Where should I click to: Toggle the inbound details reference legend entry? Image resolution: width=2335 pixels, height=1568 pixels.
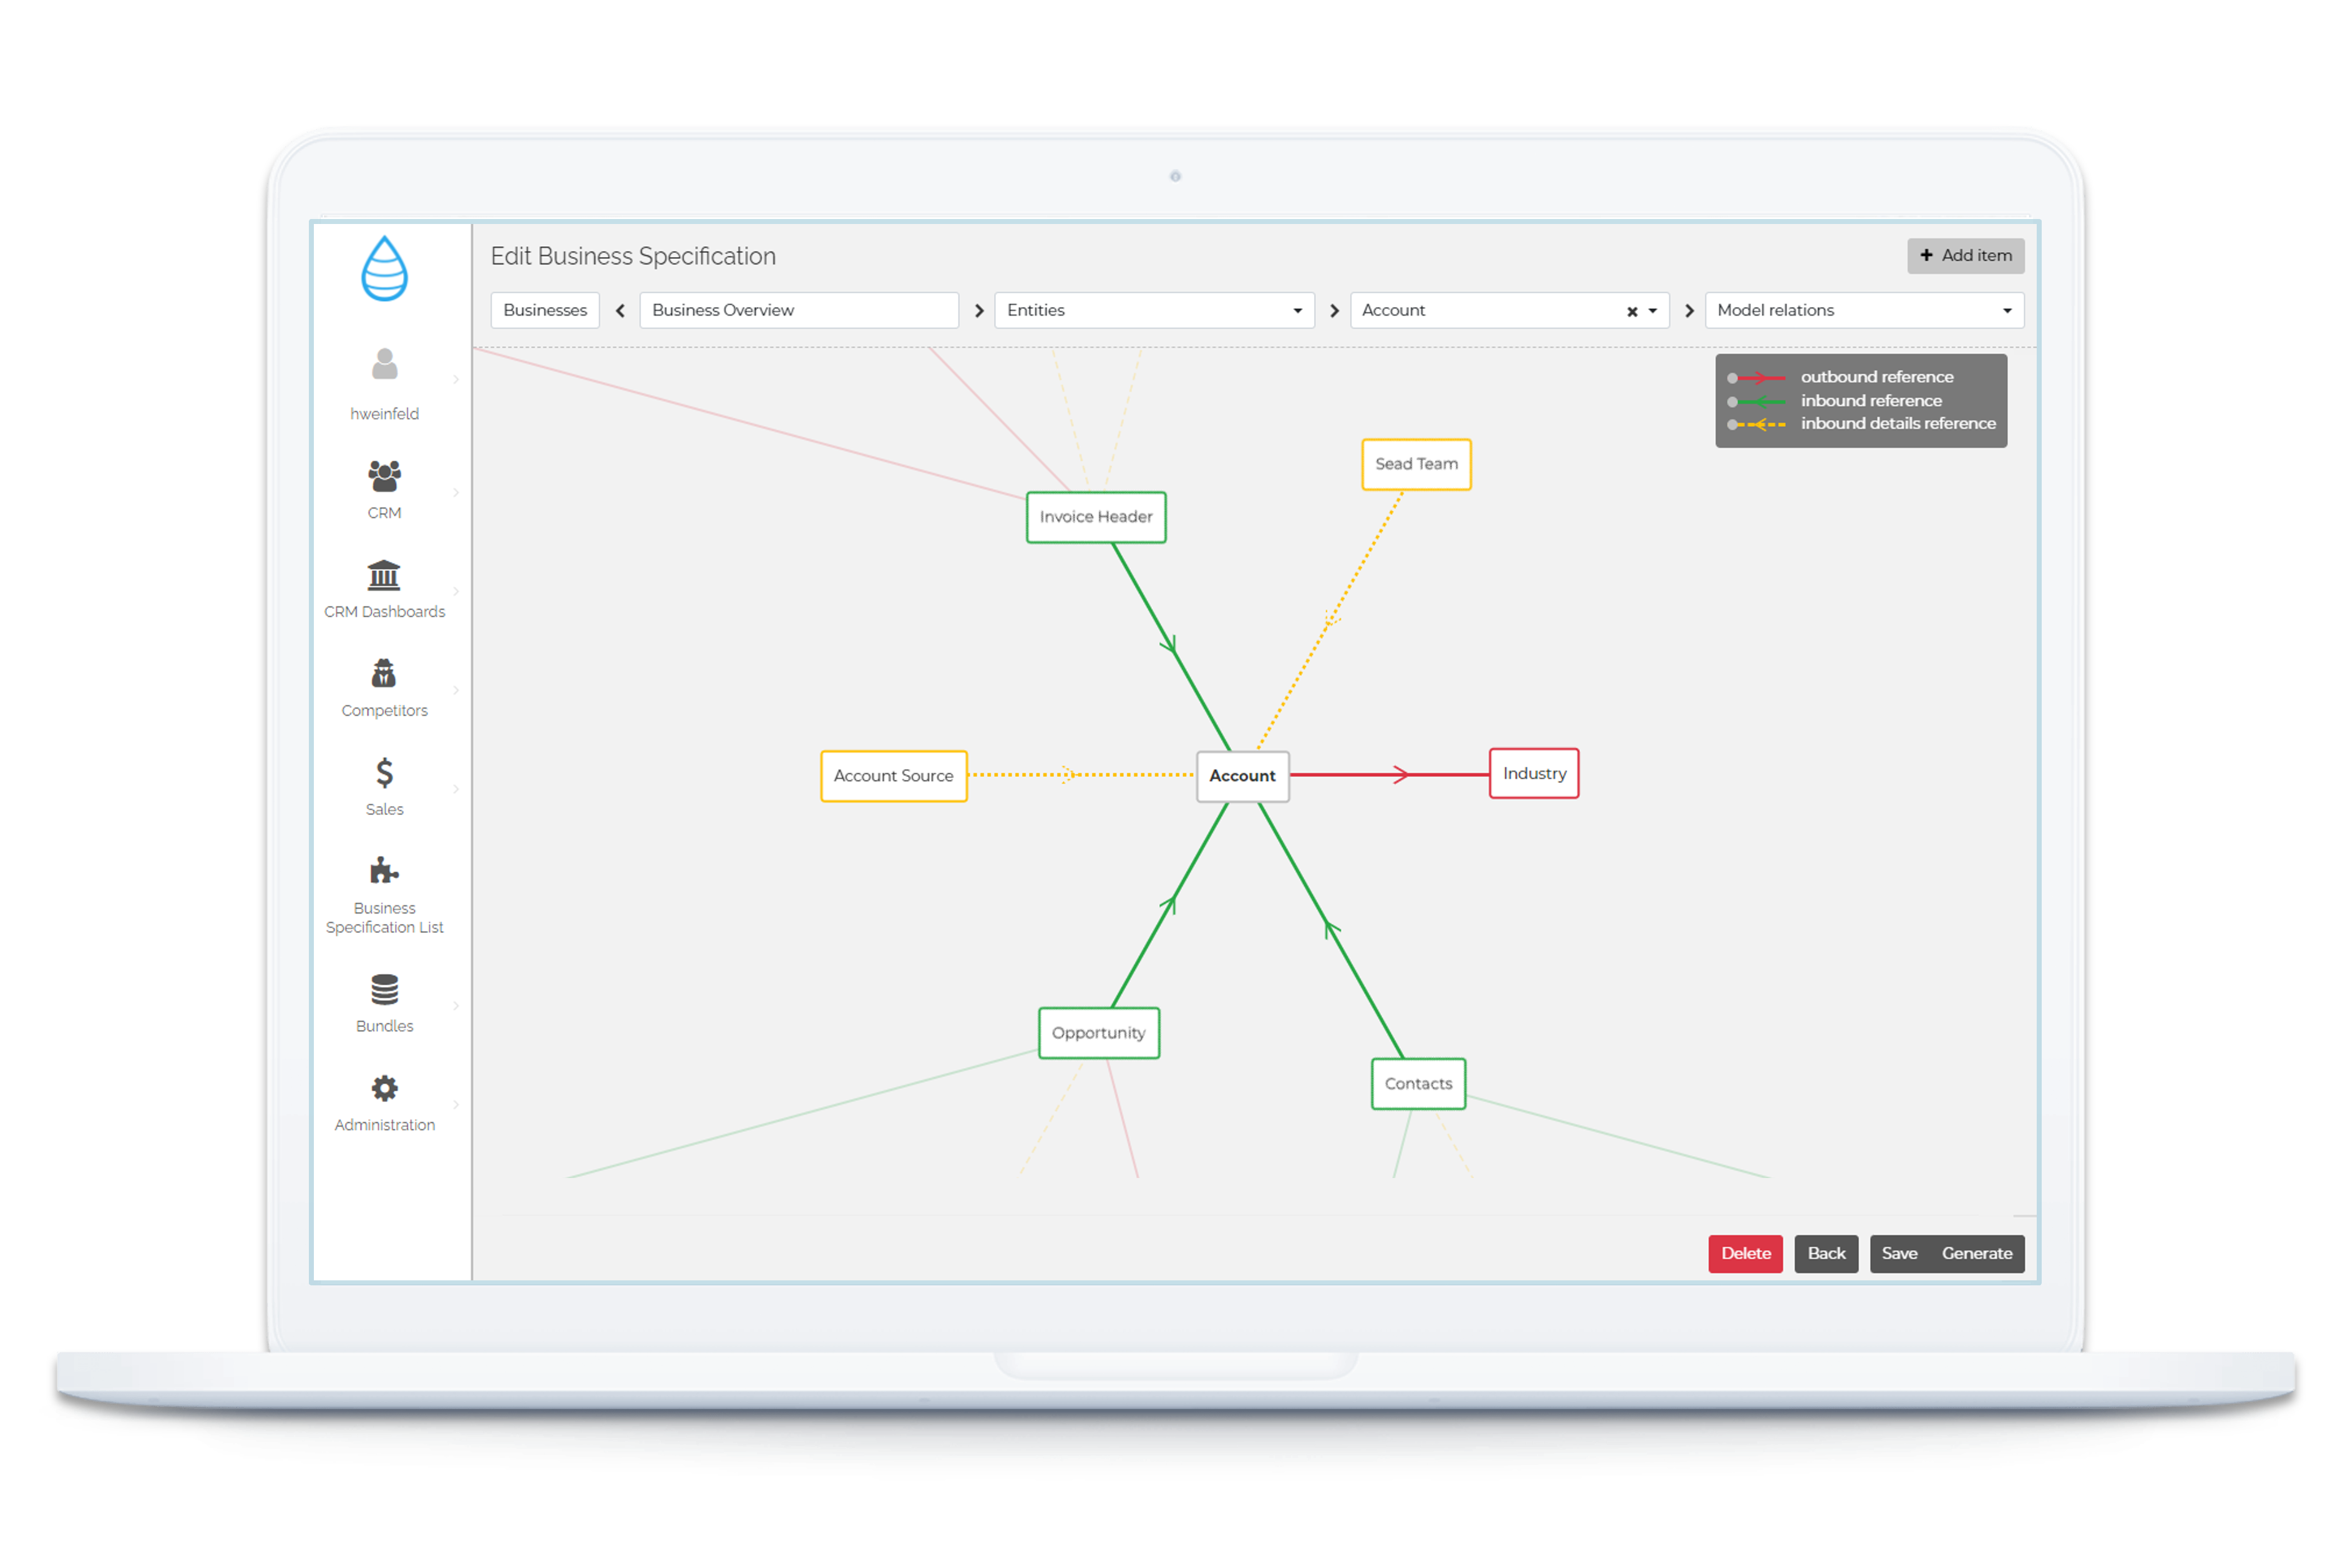point(1897,423)
